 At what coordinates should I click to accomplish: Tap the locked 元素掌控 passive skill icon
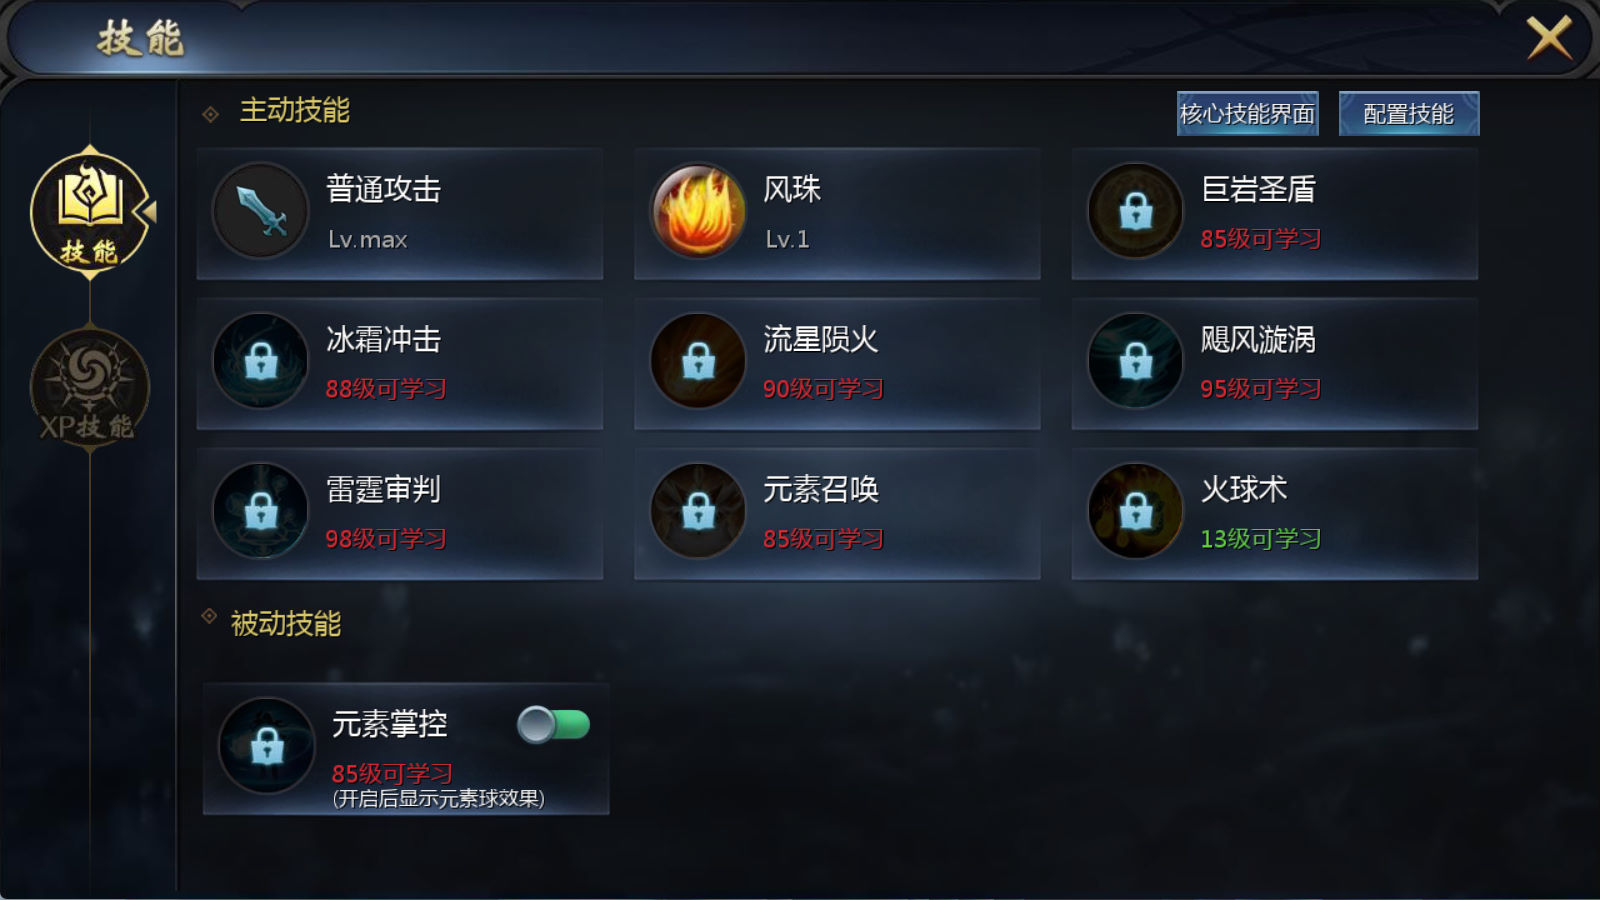266,746
